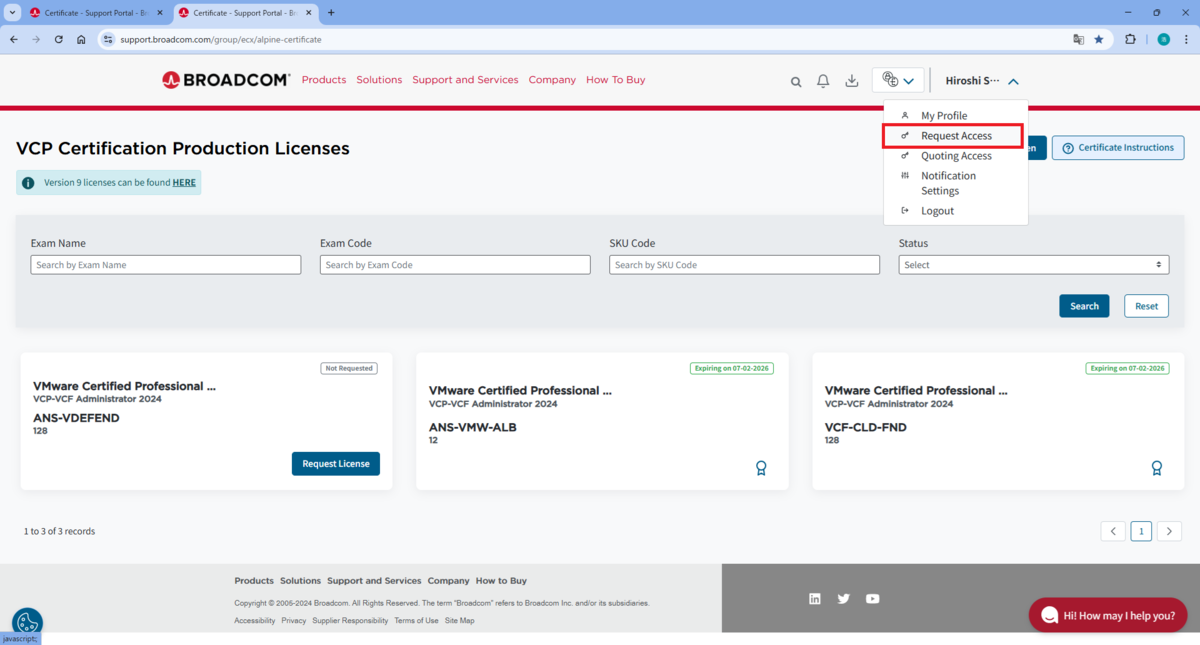Open the Privacy footer link
This screenshot has height=645, width=1200.
[x=294, y=621]
